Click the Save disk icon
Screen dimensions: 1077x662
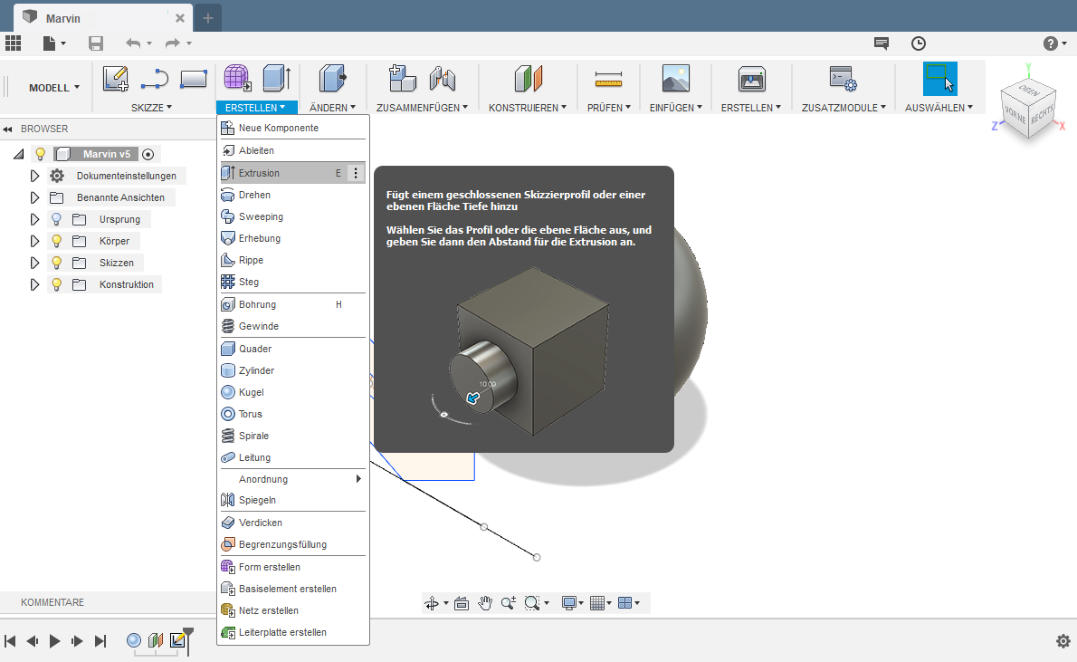click(95, 44)
